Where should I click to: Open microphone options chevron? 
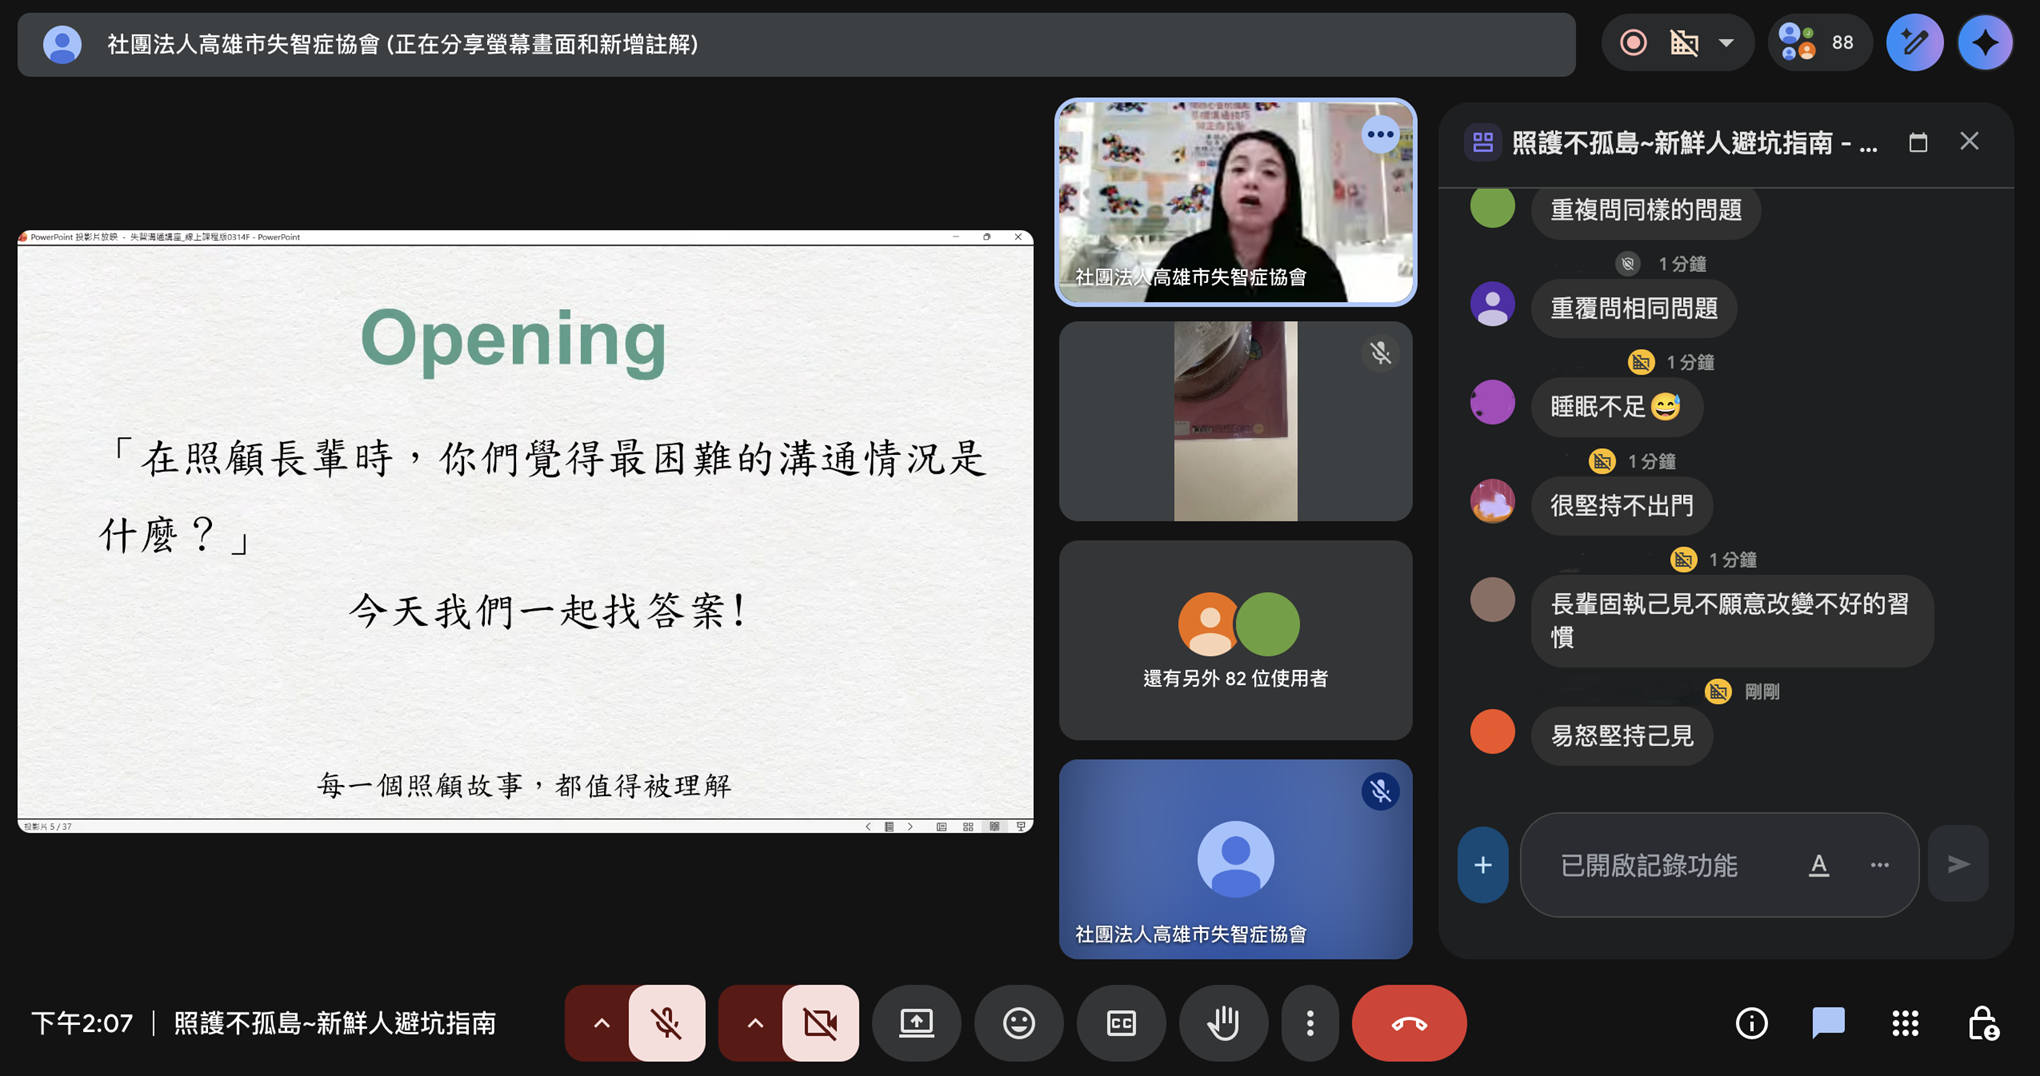coord(601,1023)
